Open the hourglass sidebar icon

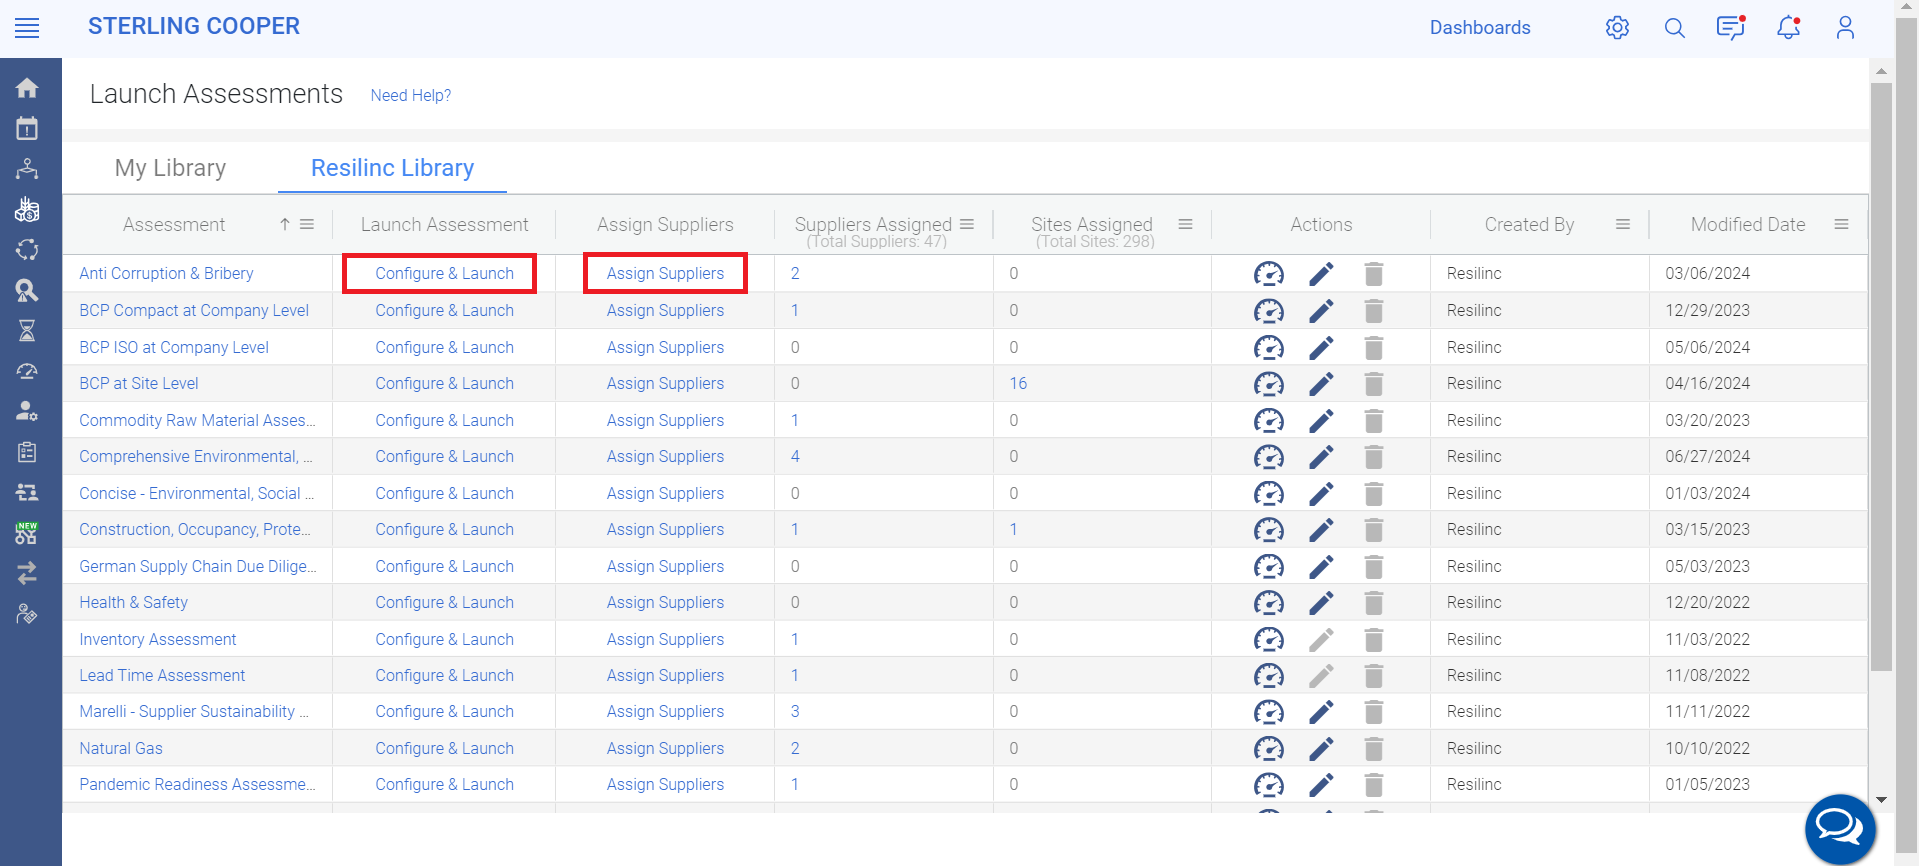click(x=27, y=330)
